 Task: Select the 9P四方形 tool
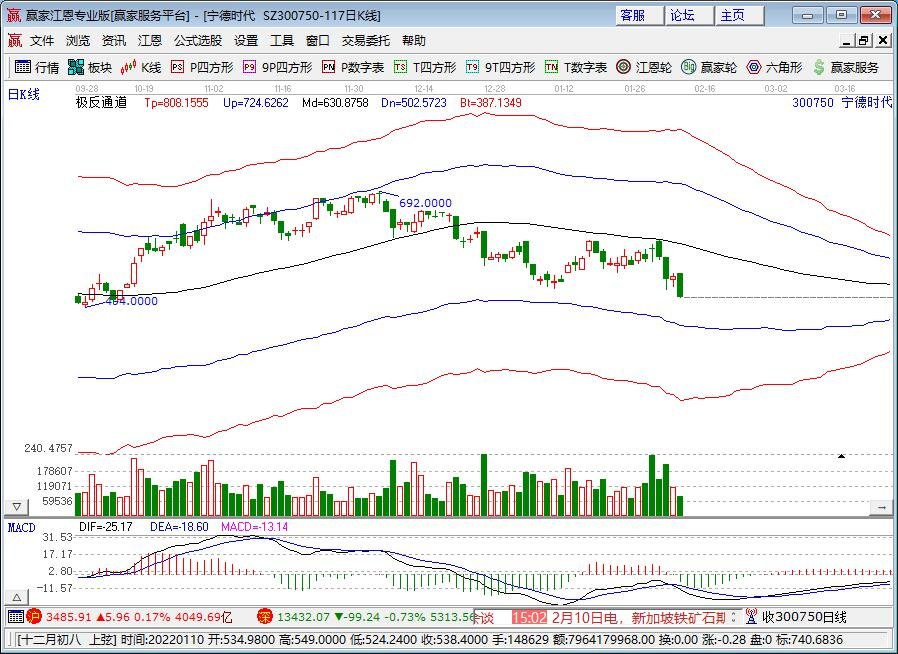pyautogui.click(x=277, y=68)
